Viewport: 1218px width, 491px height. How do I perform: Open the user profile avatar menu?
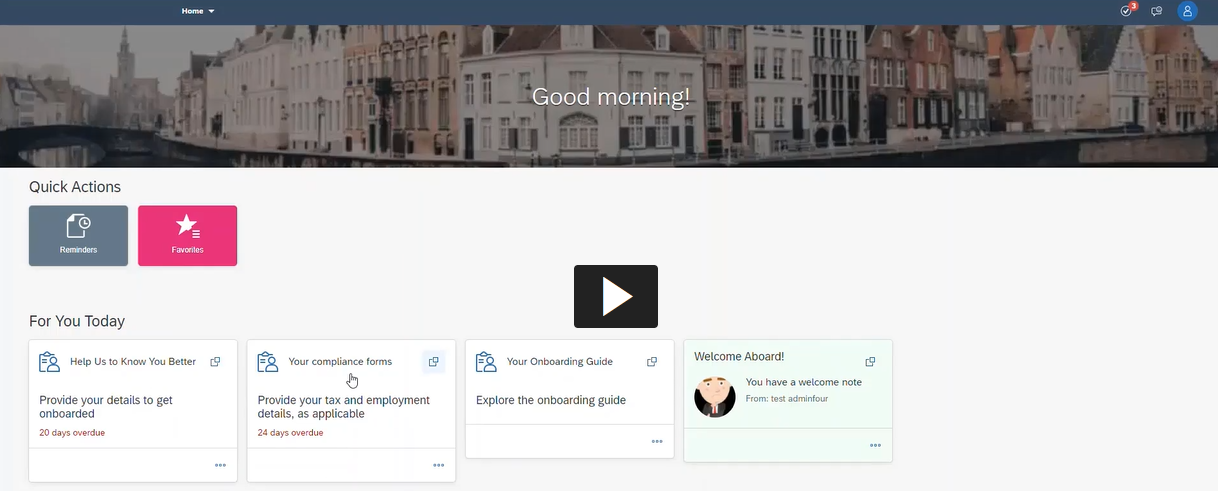[x=1187, y=12]
